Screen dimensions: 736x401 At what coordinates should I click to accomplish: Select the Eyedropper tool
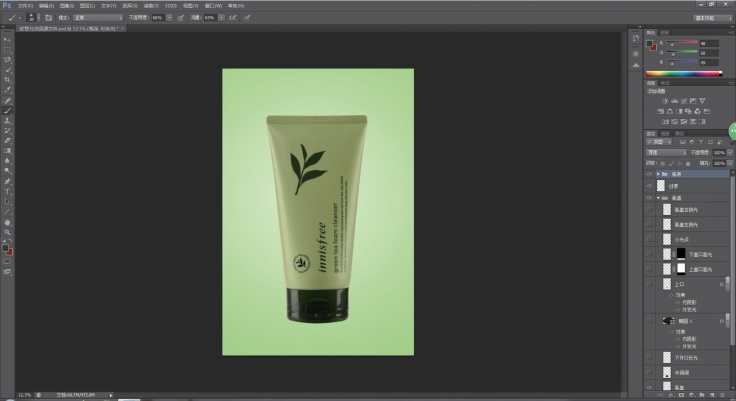pyautogui.click(x=8, y=90)
